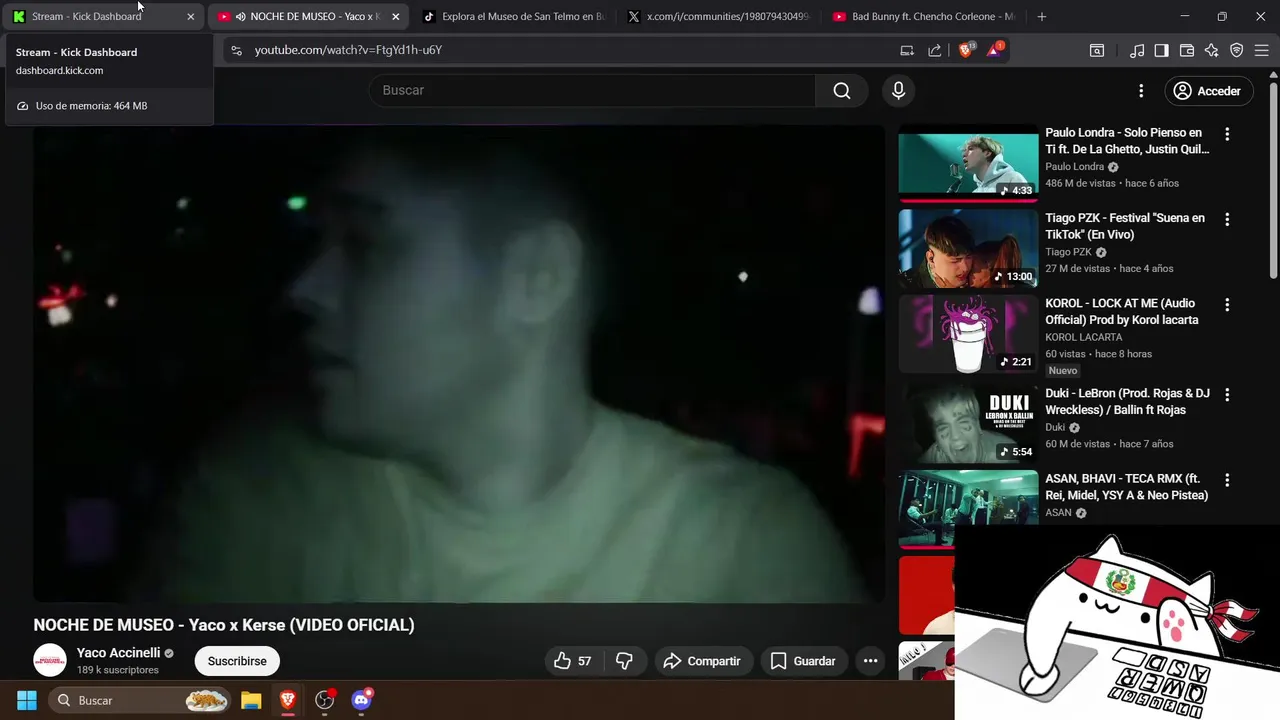This screenshot has height=720, width=1280.
Task: Close the NOCHE DE MUSEO tab
Action: (396, 17)
